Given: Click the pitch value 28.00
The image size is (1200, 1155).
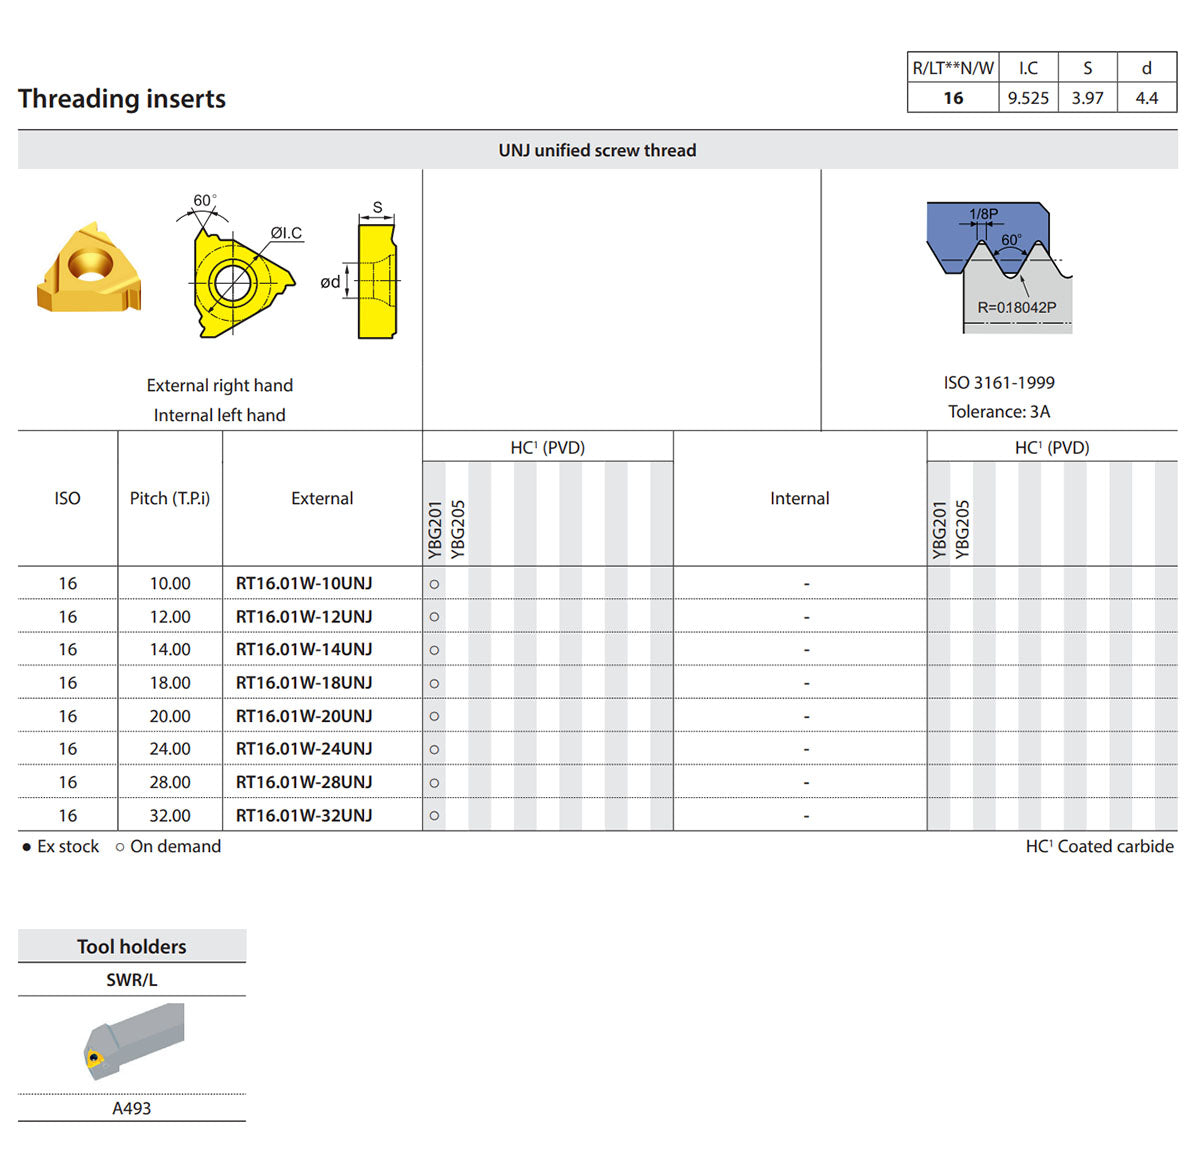Looking at the screenshot, I should coord(170,782).
